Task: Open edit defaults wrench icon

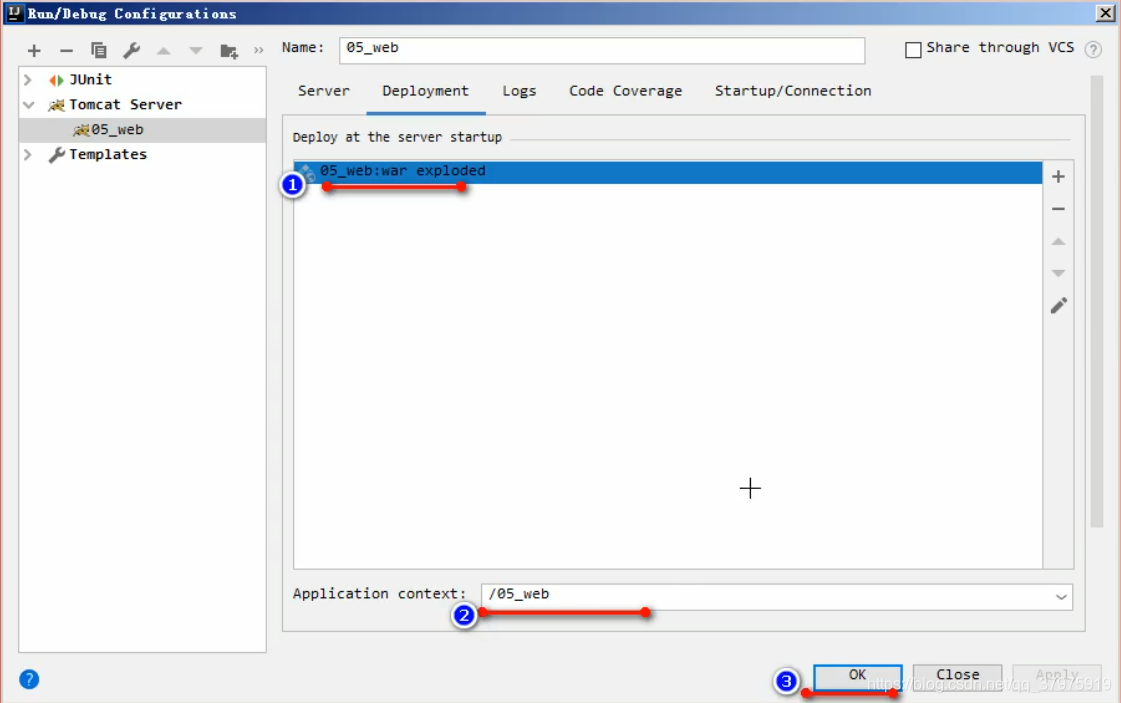Action: (132, 51)
